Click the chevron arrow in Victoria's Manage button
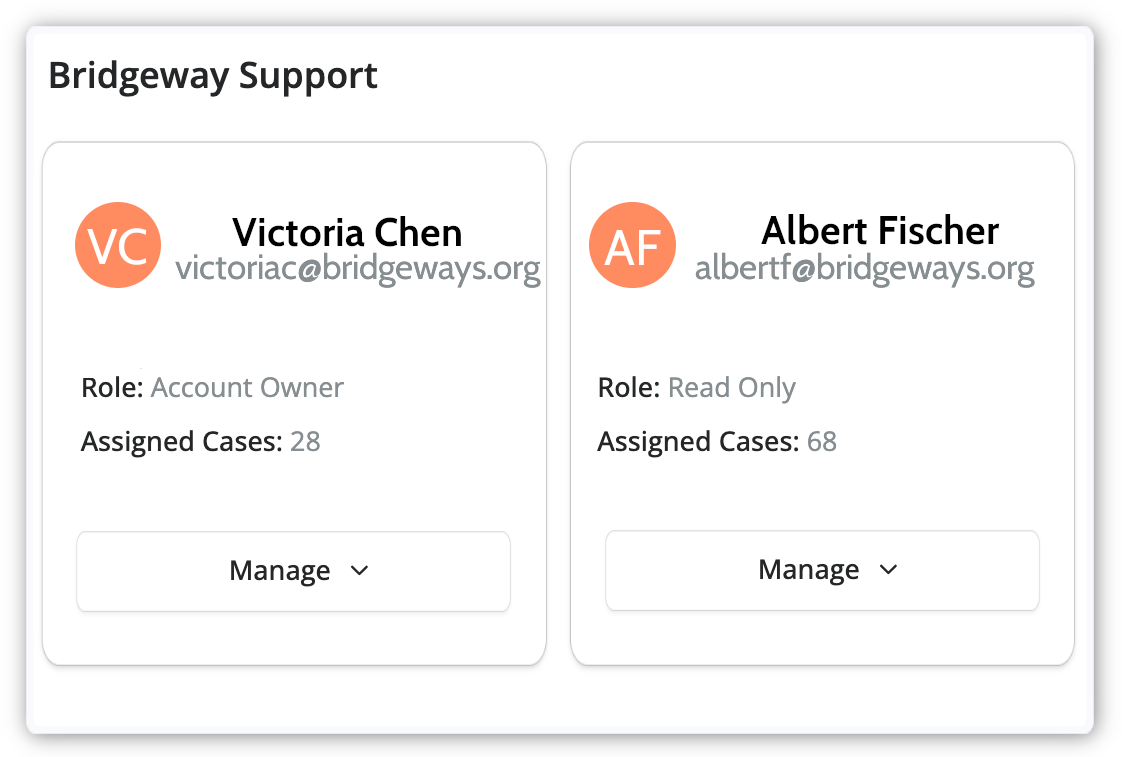1122x757 pixels. point(360,571)
